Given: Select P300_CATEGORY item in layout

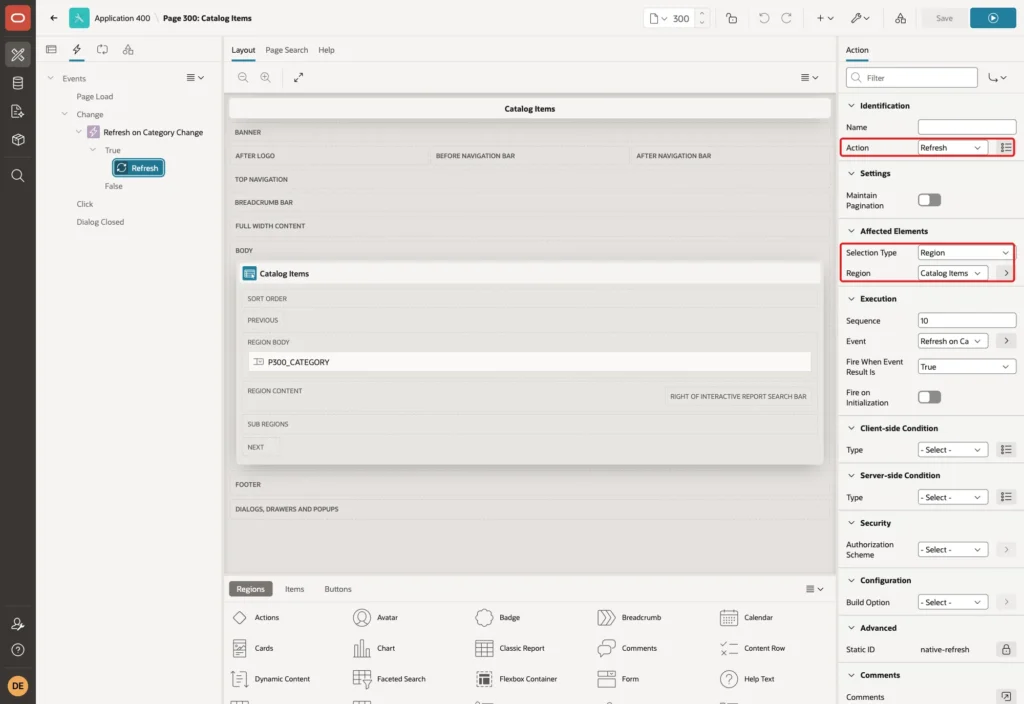Looking at the screenshot, I should (530, 362).
